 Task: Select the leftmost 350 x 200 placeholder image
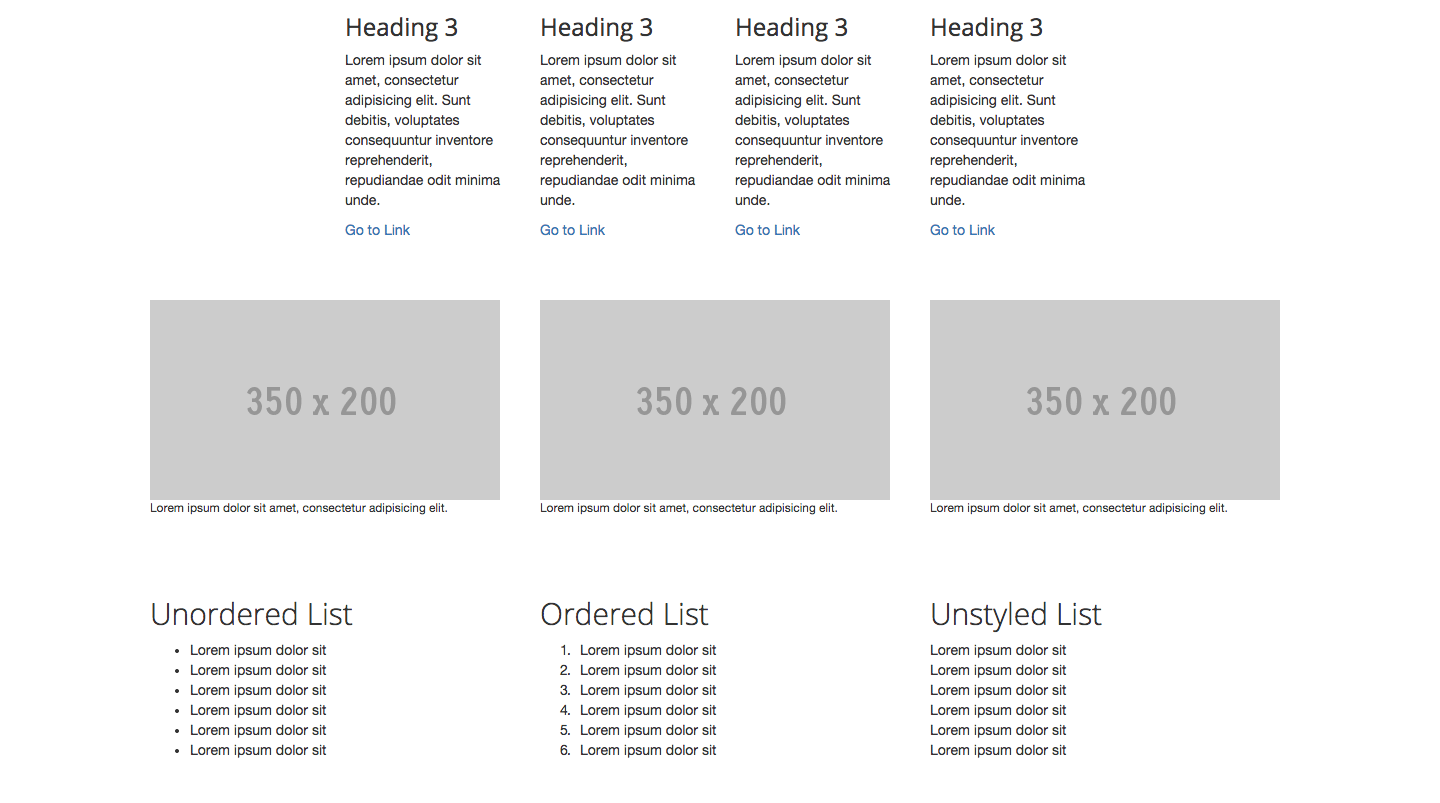pos(325,400)
